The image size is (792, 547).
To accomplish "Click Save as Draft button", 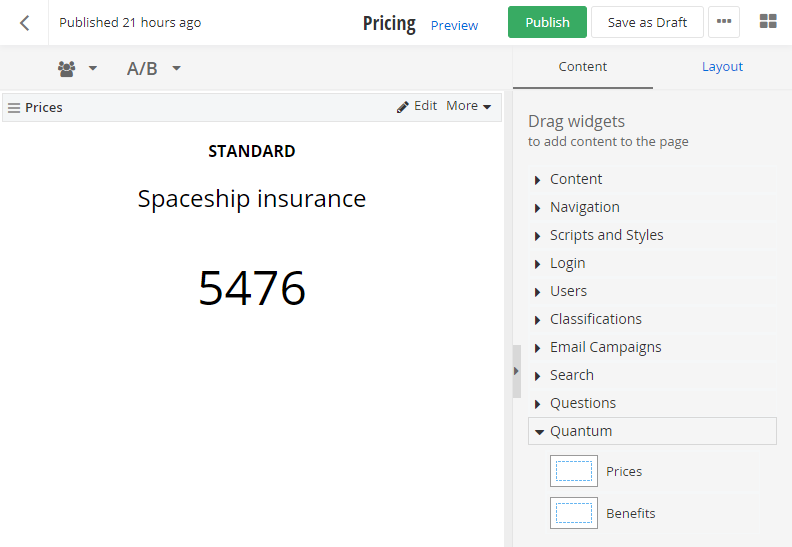I will click(x=646, y=22).
